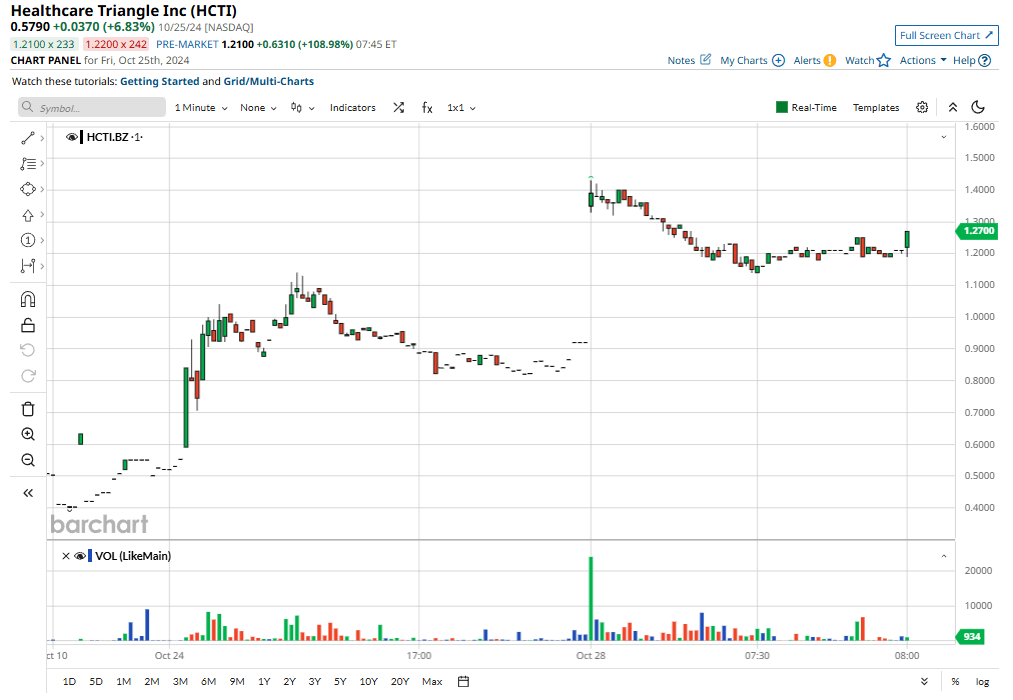Open the Getting Started tutorial link
1013x700 pixels.
coord(160,81)
